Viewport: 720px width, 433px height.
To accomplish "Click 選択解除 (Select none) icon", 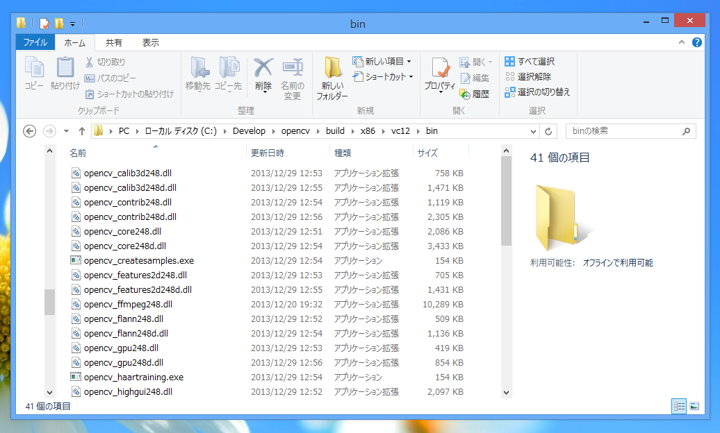I will tap(510, 77).
